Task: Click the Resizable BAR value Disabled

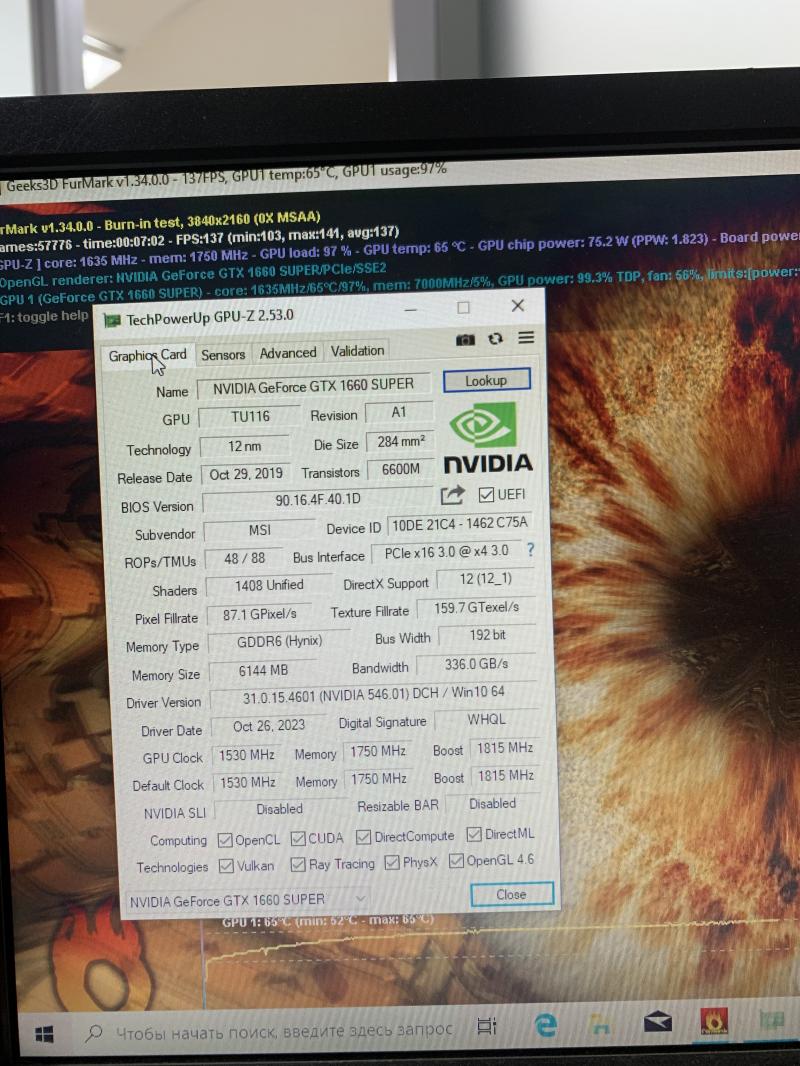Action: click(492, 804)
